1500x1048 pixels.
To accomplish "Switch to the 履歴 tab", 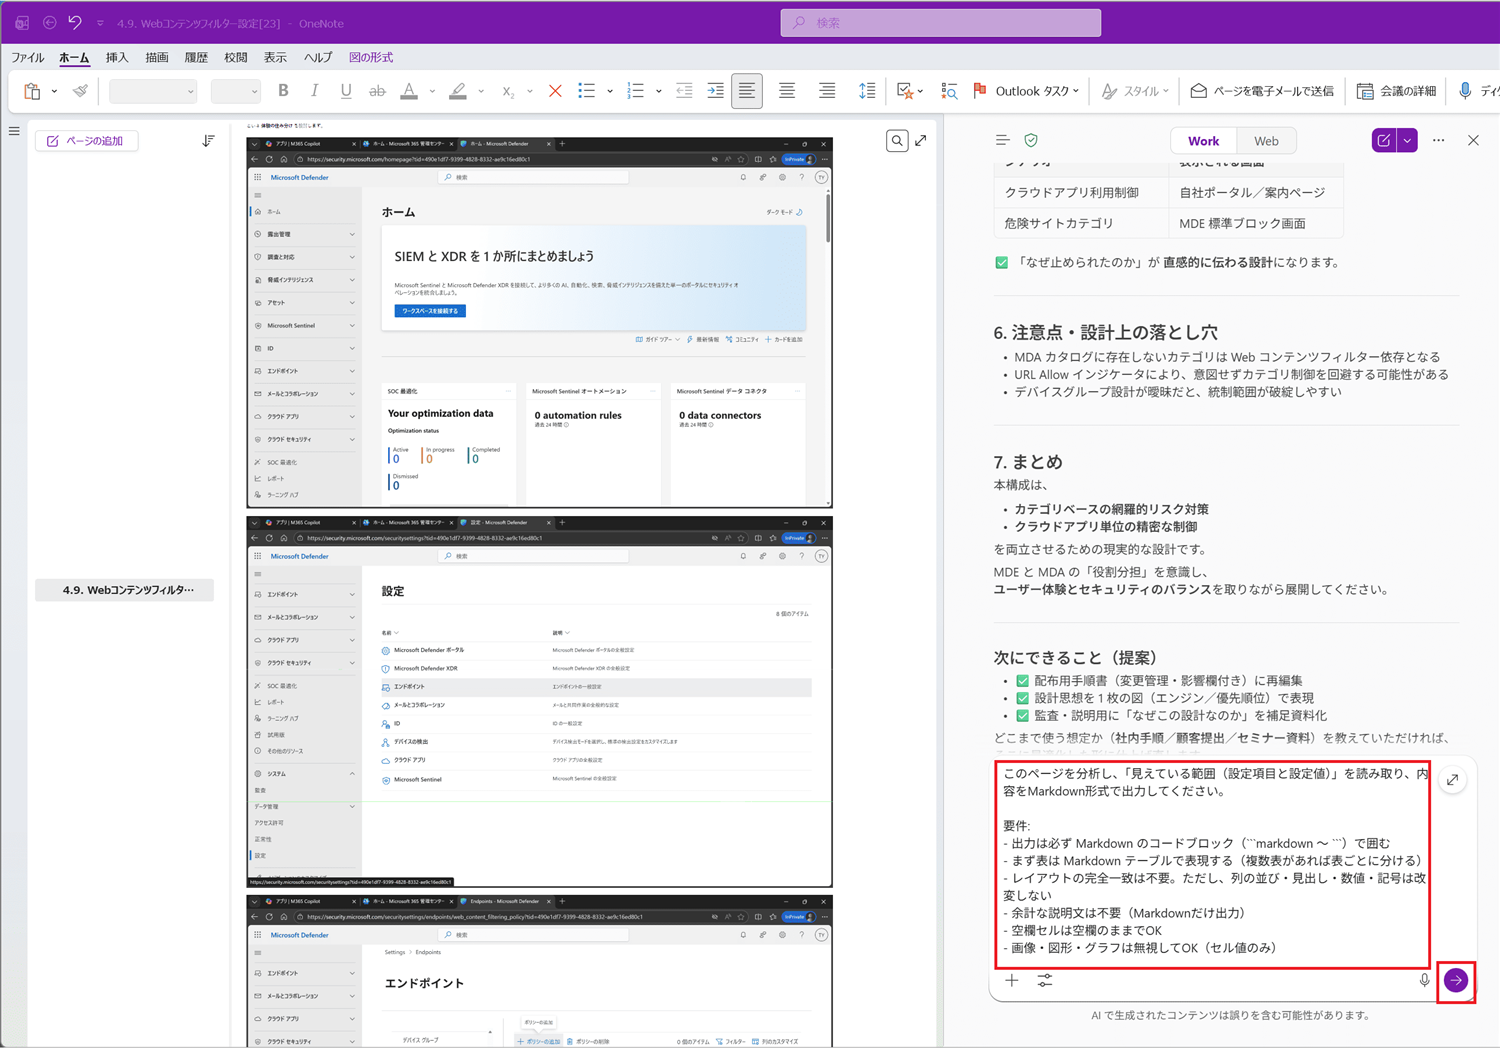I will click(x=196, y=58).
